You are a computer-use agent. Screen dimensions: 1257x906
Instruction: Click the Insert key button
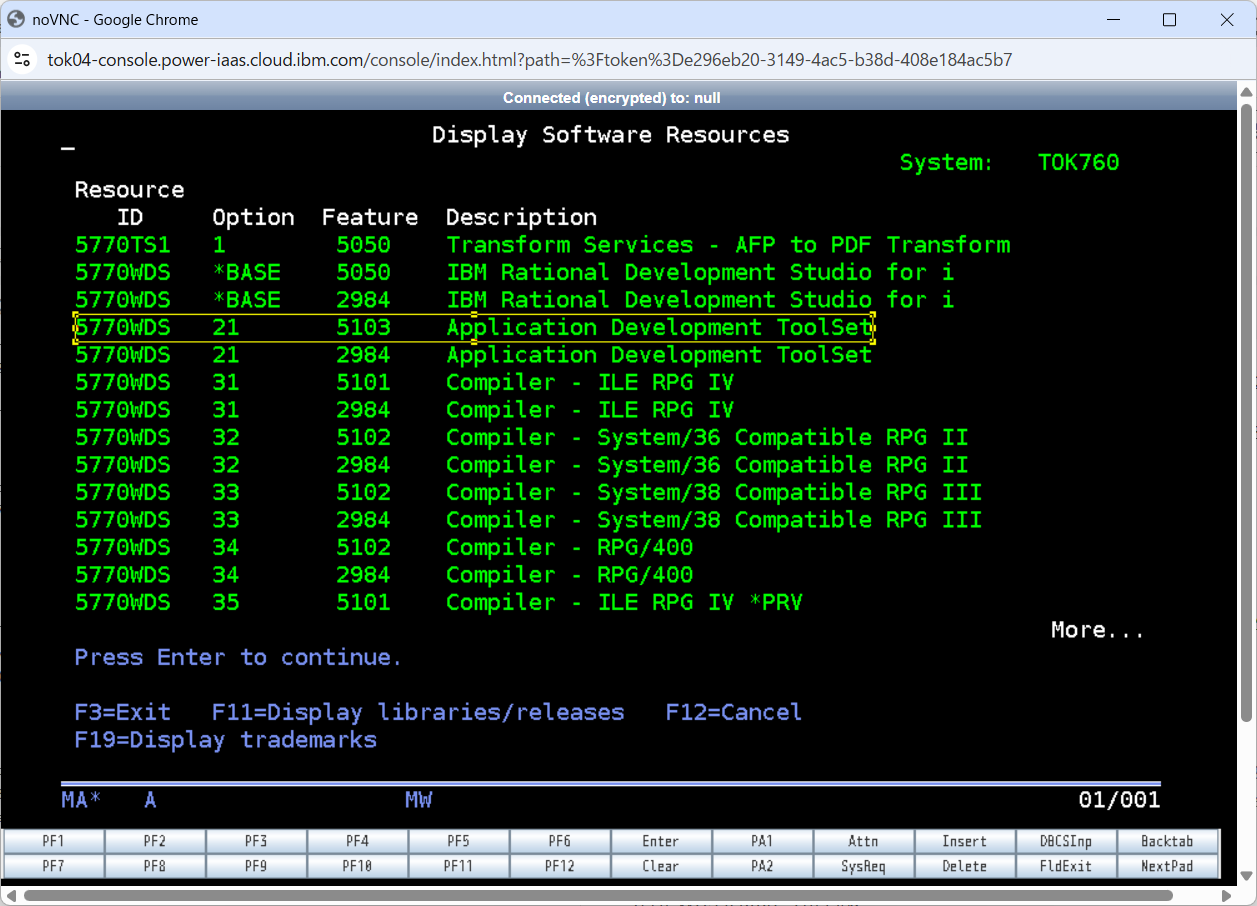point(965,841)
